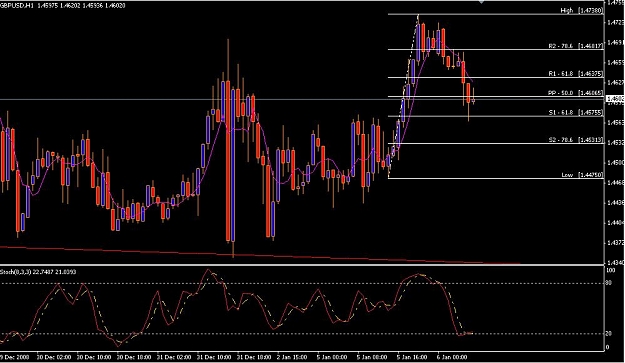Click the chart shift triangle marker
625x363 pixels.
(482, 2)
